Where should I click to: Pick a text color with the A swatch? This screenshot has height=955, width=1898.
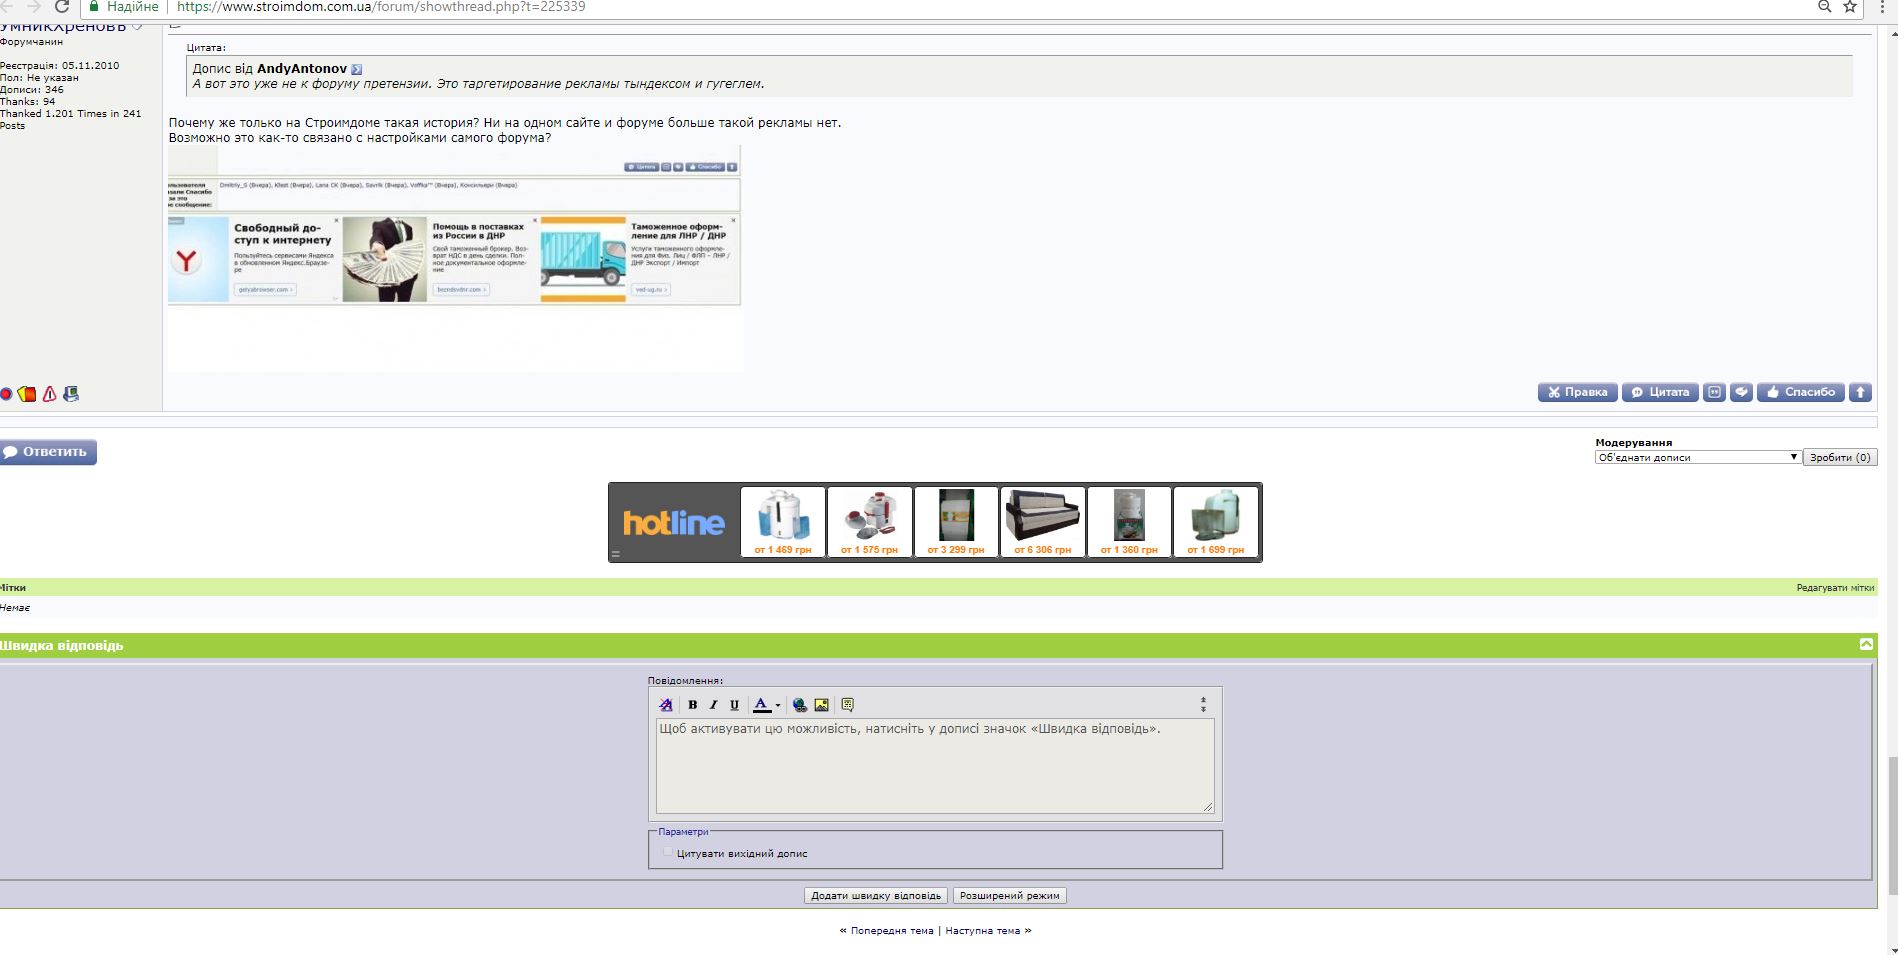coord(760,705)
